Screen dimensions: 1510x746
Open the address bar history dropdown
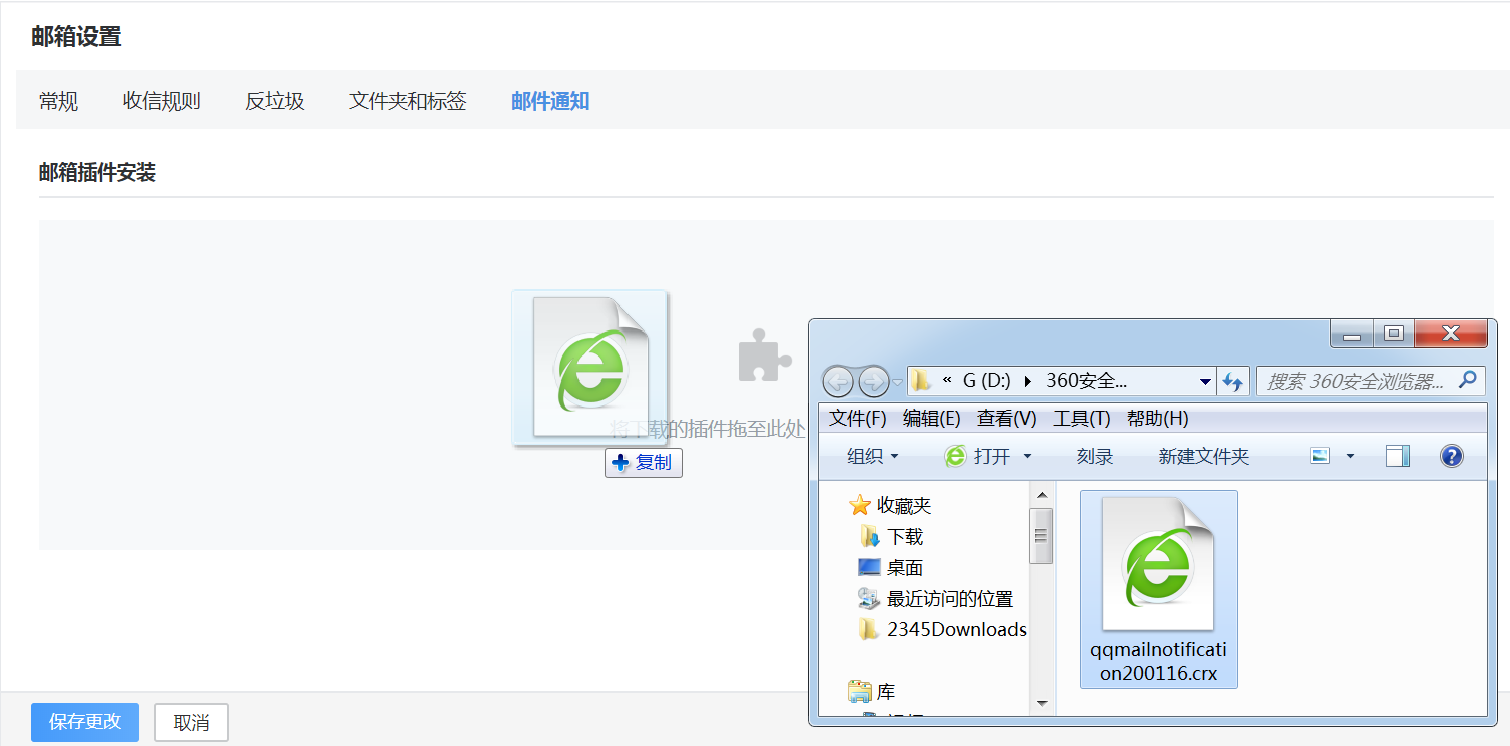tap(1205, 382)
